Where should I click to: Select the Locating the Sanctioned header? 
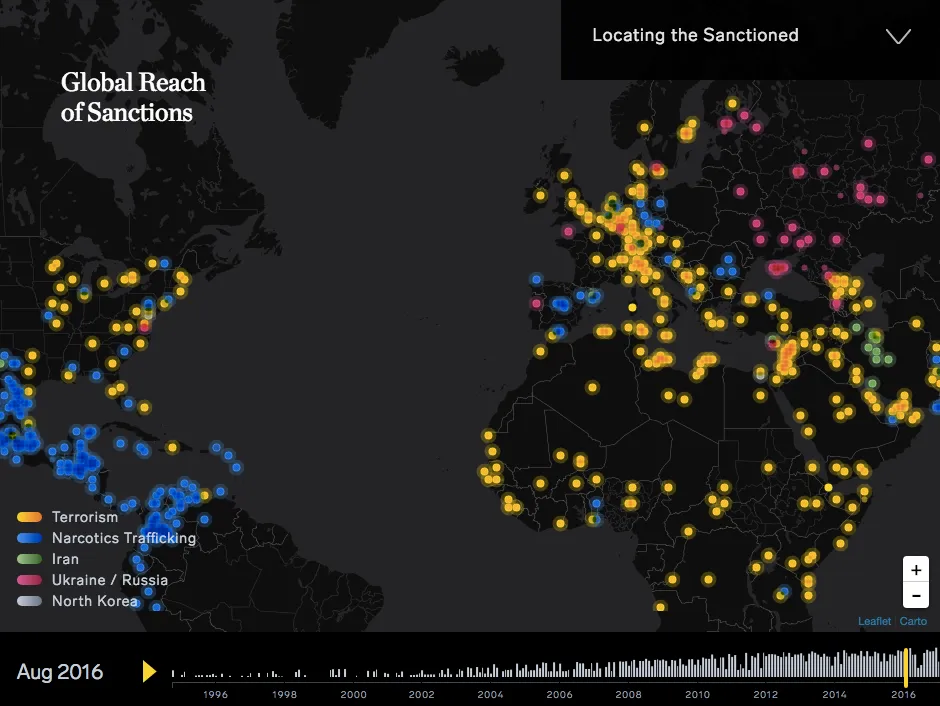695,35
